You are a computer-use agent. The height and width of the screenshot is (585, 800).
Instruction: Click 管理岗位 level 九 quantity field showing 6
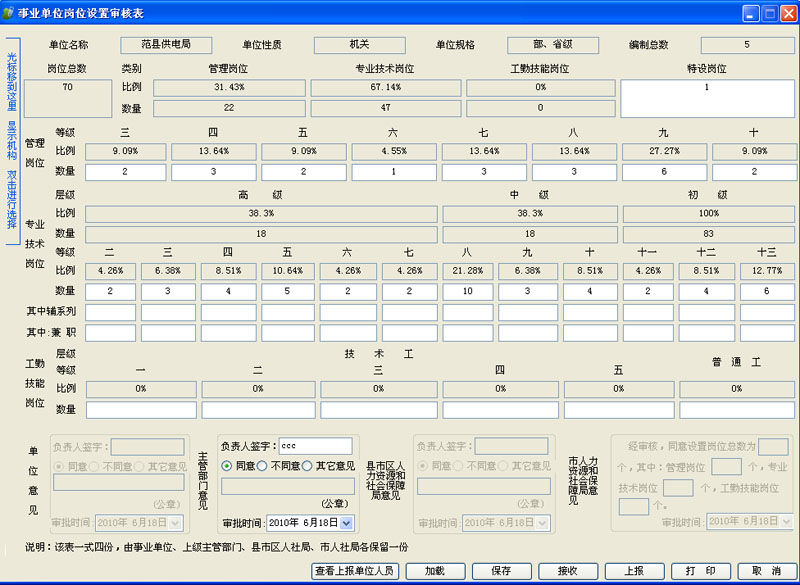[664, 172]
